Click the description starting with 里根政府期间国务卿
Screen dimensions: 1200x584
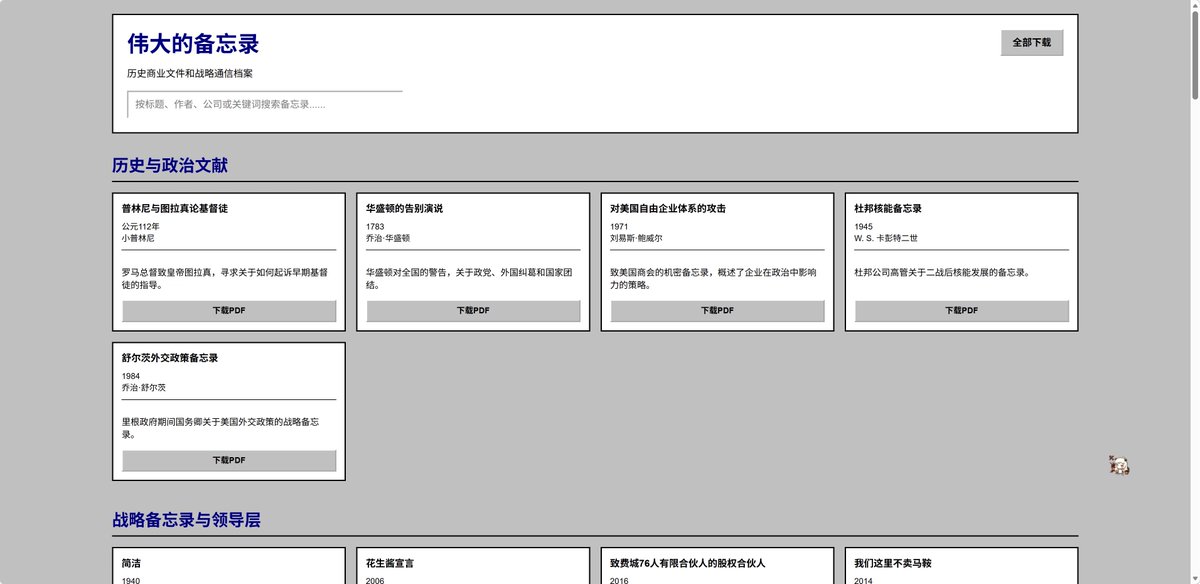click(220, 428)
